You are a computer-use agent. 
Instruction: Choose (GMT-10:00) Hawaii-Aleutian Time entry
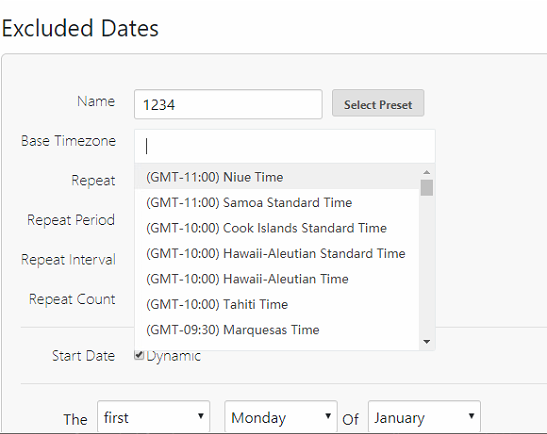point(277,279)
